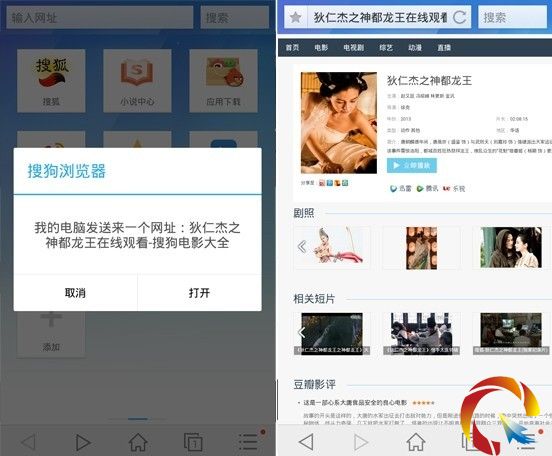Open the movie poster thumbnail
This screenshot has width=552, height=456.
339,123
